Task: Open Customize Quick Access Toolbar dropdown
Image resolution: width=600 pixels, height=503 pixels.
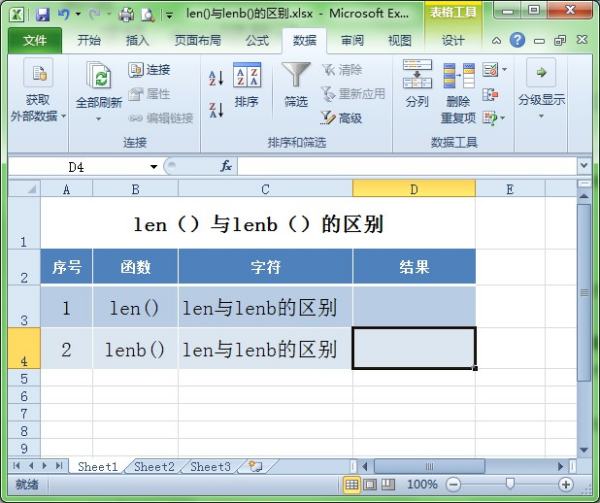Action: [169, 15]
